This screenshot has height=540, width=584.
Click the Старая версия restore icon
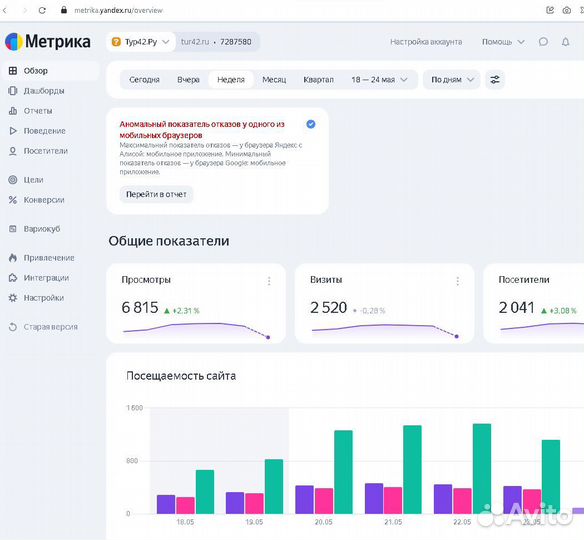[x=13, y=327]
